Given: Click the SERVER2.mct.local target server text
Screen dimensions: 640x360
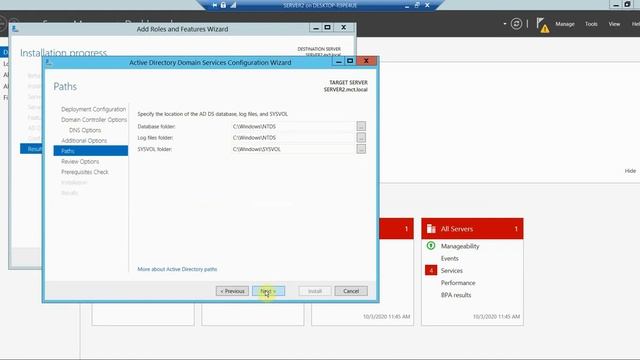Looking at the screenshot, I should point(346,89).
